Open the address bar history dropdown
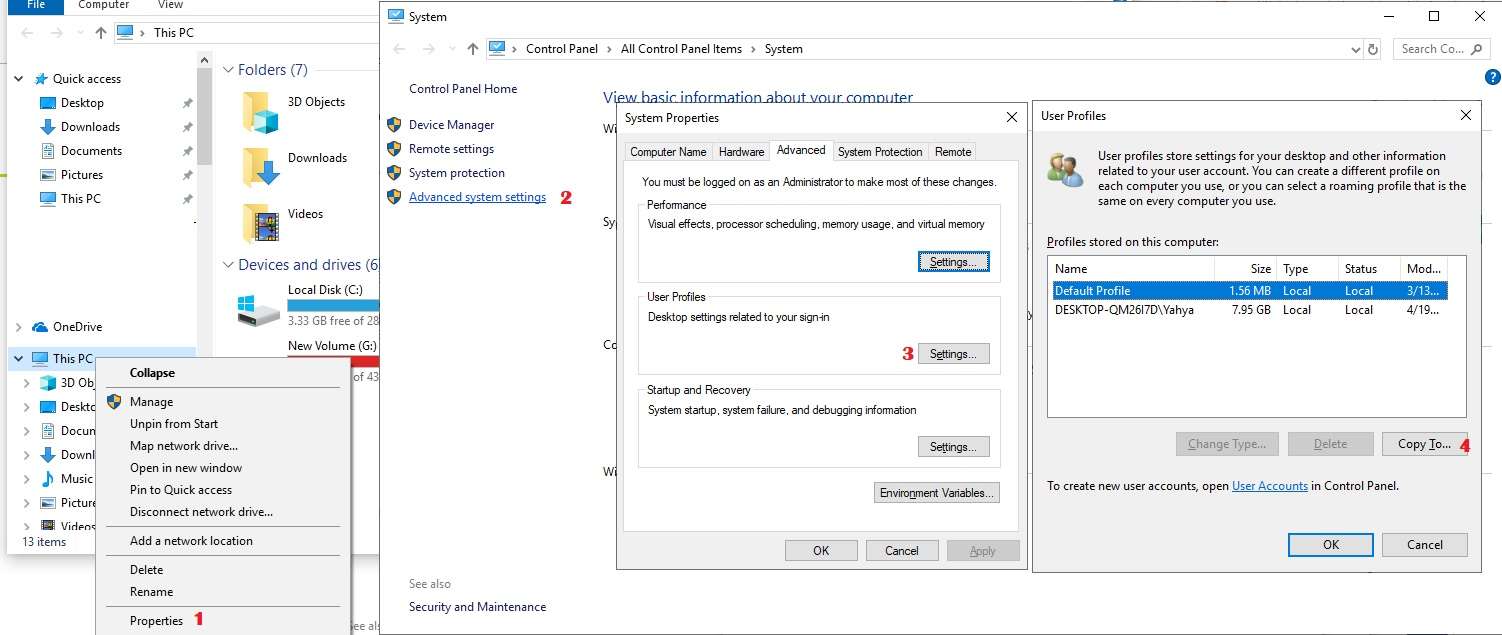This screenshot has height=635, width=1502. click(1356, 48)
